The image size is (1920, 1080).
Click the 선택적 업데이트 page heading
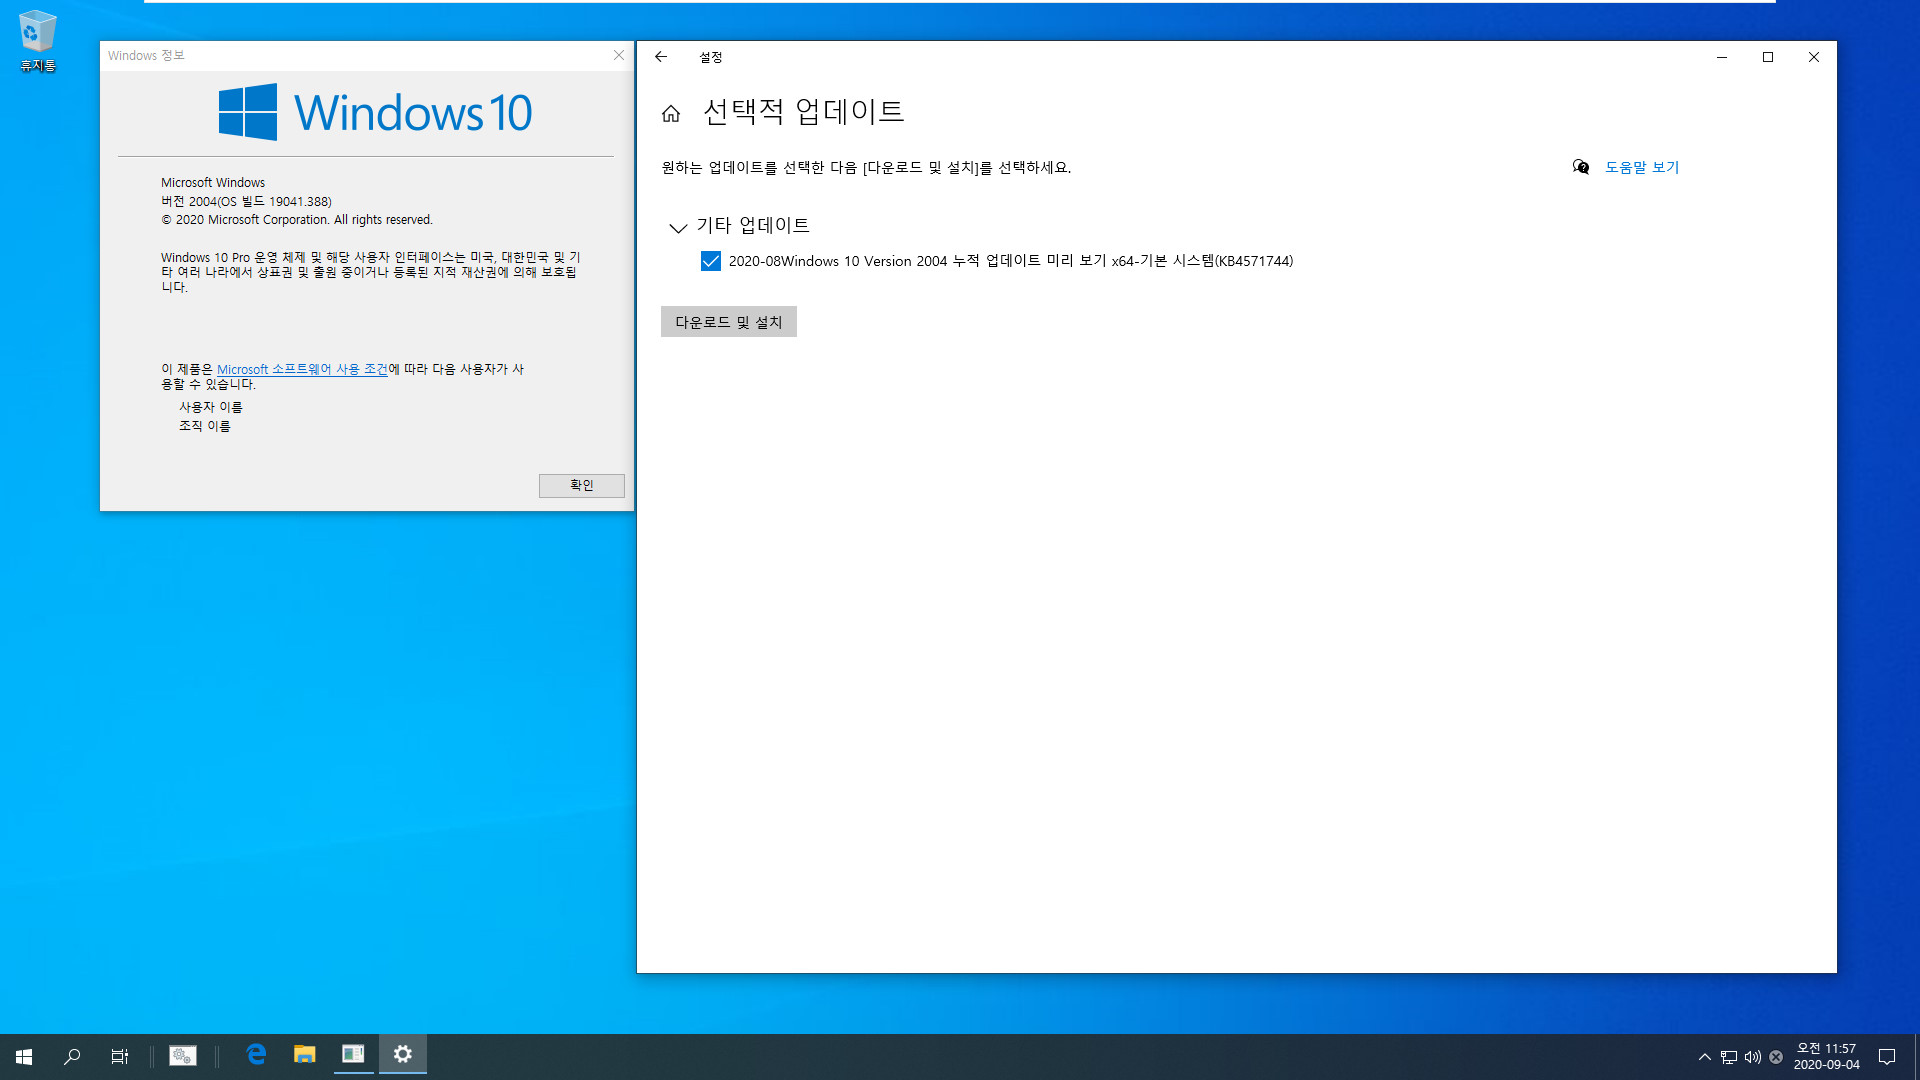(804, 111)
